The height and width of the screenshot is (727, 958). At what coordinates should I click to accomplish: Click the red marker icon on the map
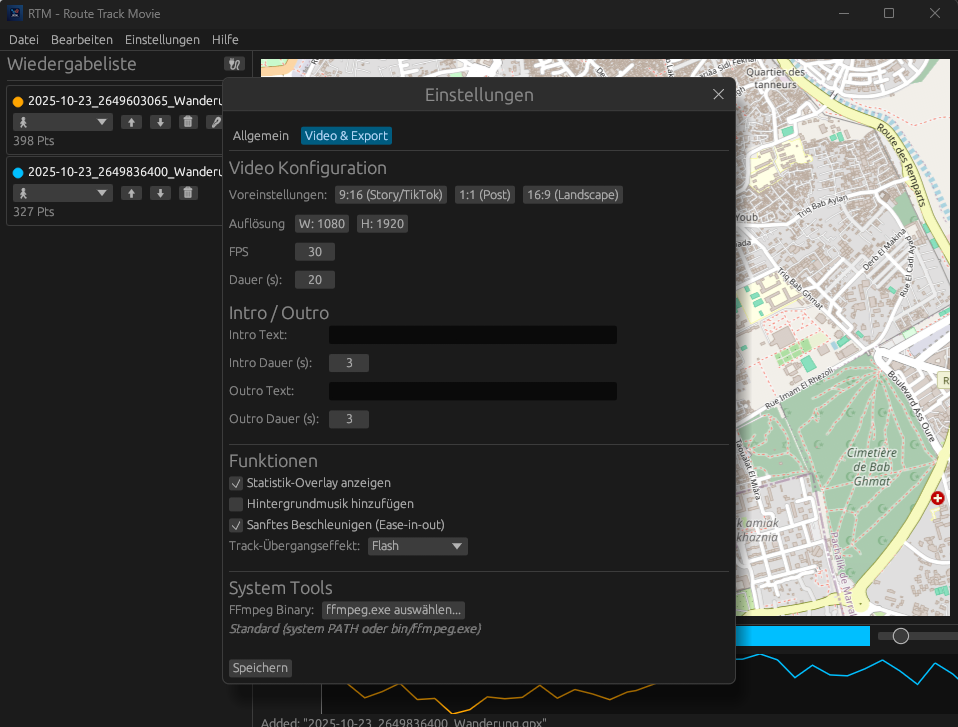click(x=937, y=497)
